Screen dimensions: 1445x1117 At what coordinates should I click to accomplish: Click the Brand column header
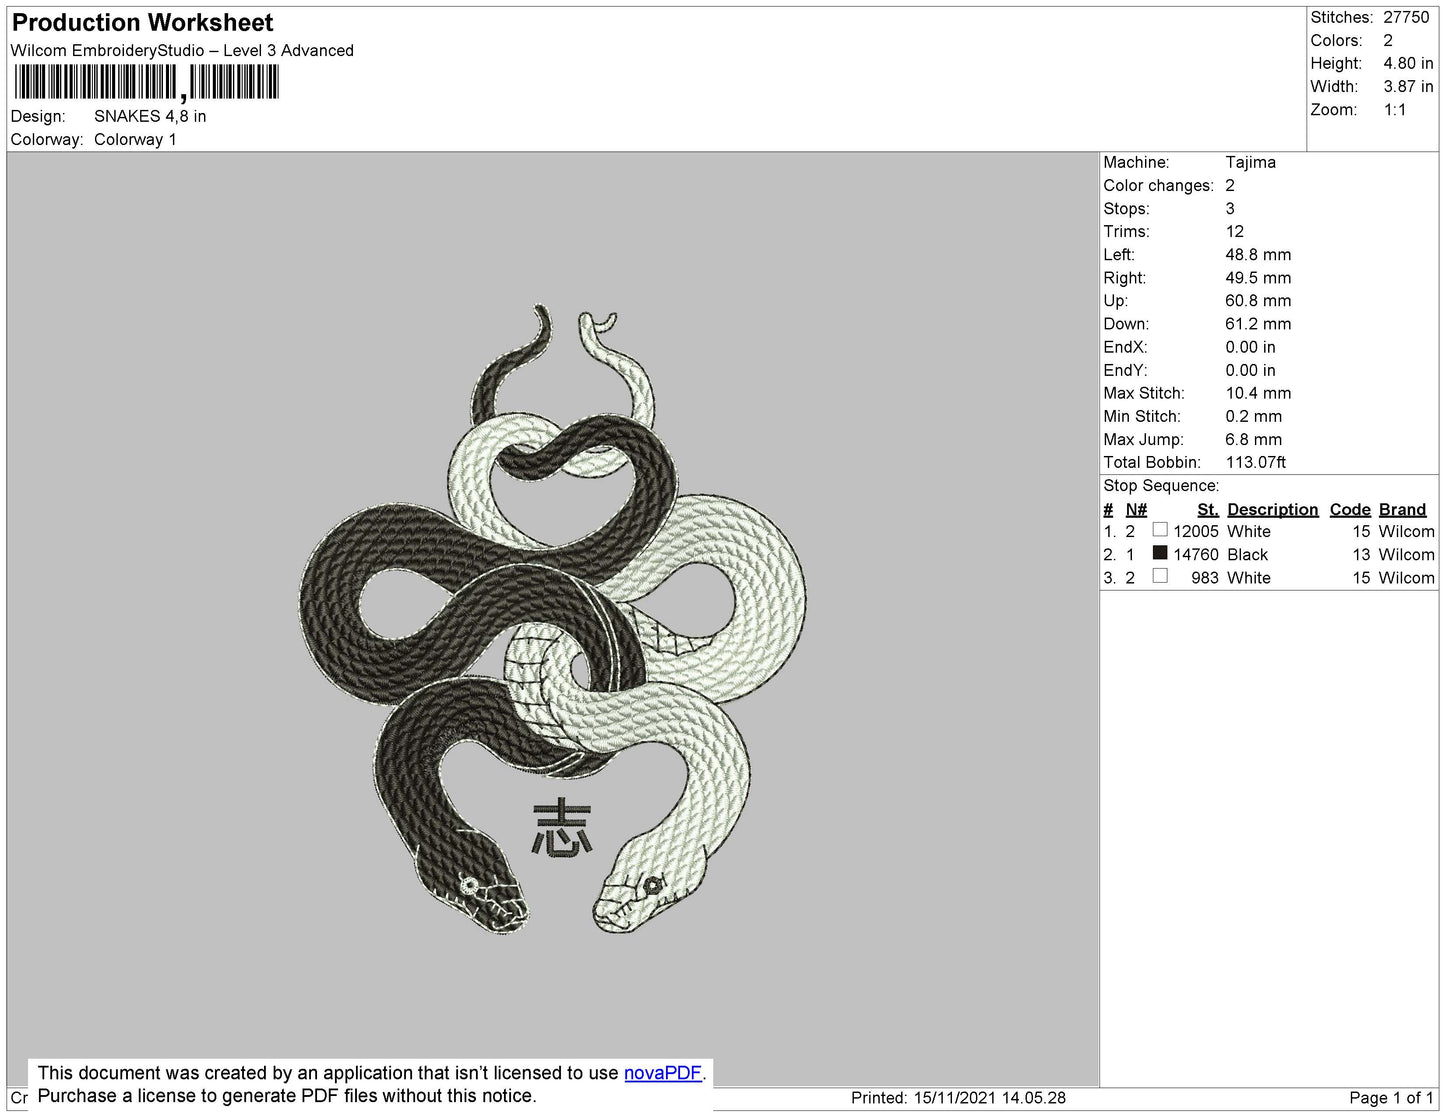click(x=1402, y=509)
